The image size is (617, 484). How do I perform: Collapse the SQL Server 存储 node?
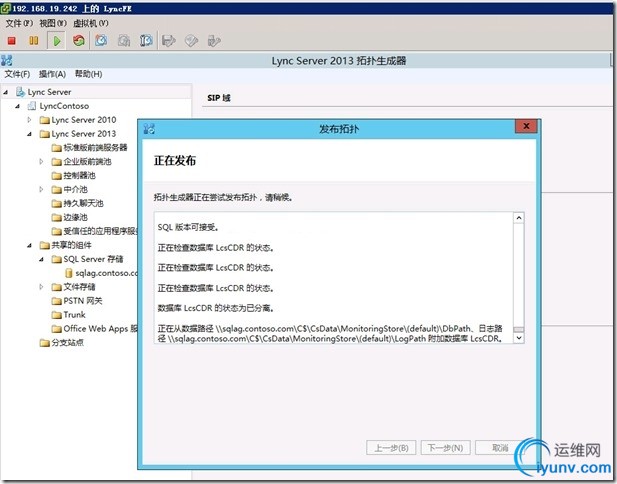point(41,259)
